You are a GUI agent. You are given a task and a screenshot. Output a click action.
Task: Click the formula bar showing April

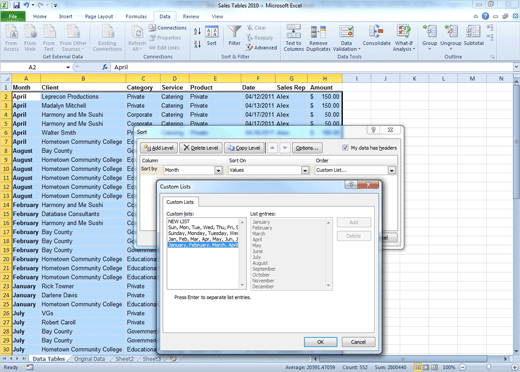click(x=312, y=67)
